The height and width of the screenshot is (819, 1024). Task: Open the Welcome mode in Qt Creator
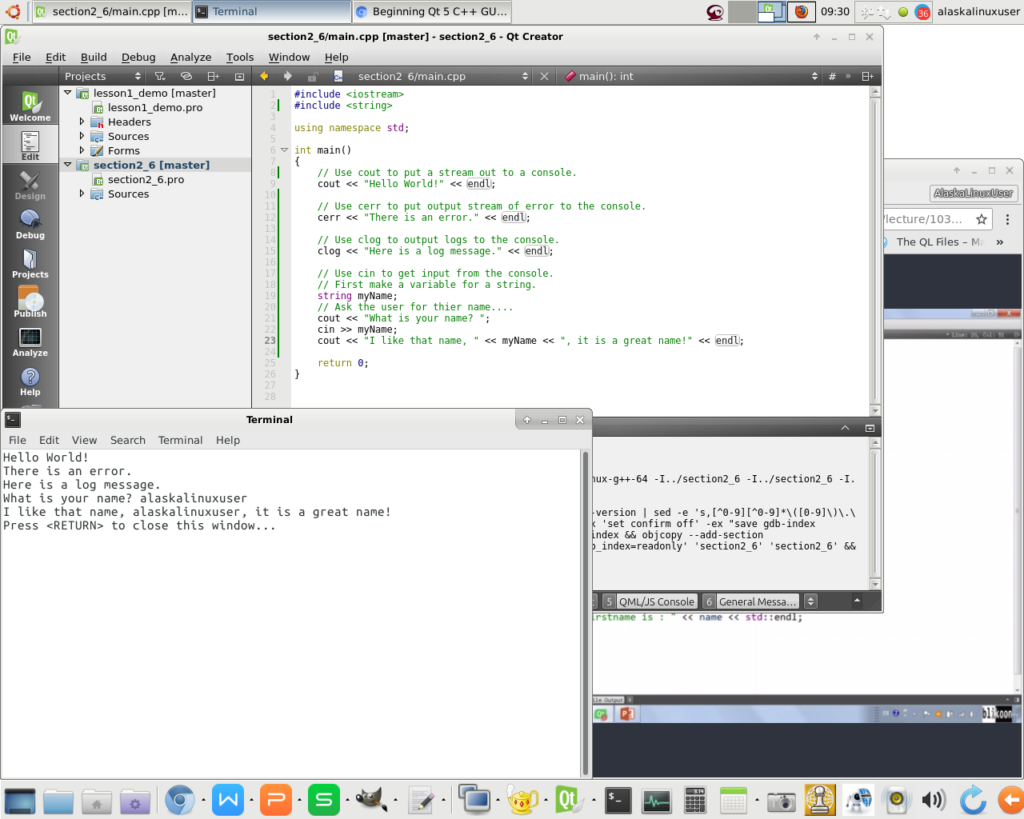(30, 106)
